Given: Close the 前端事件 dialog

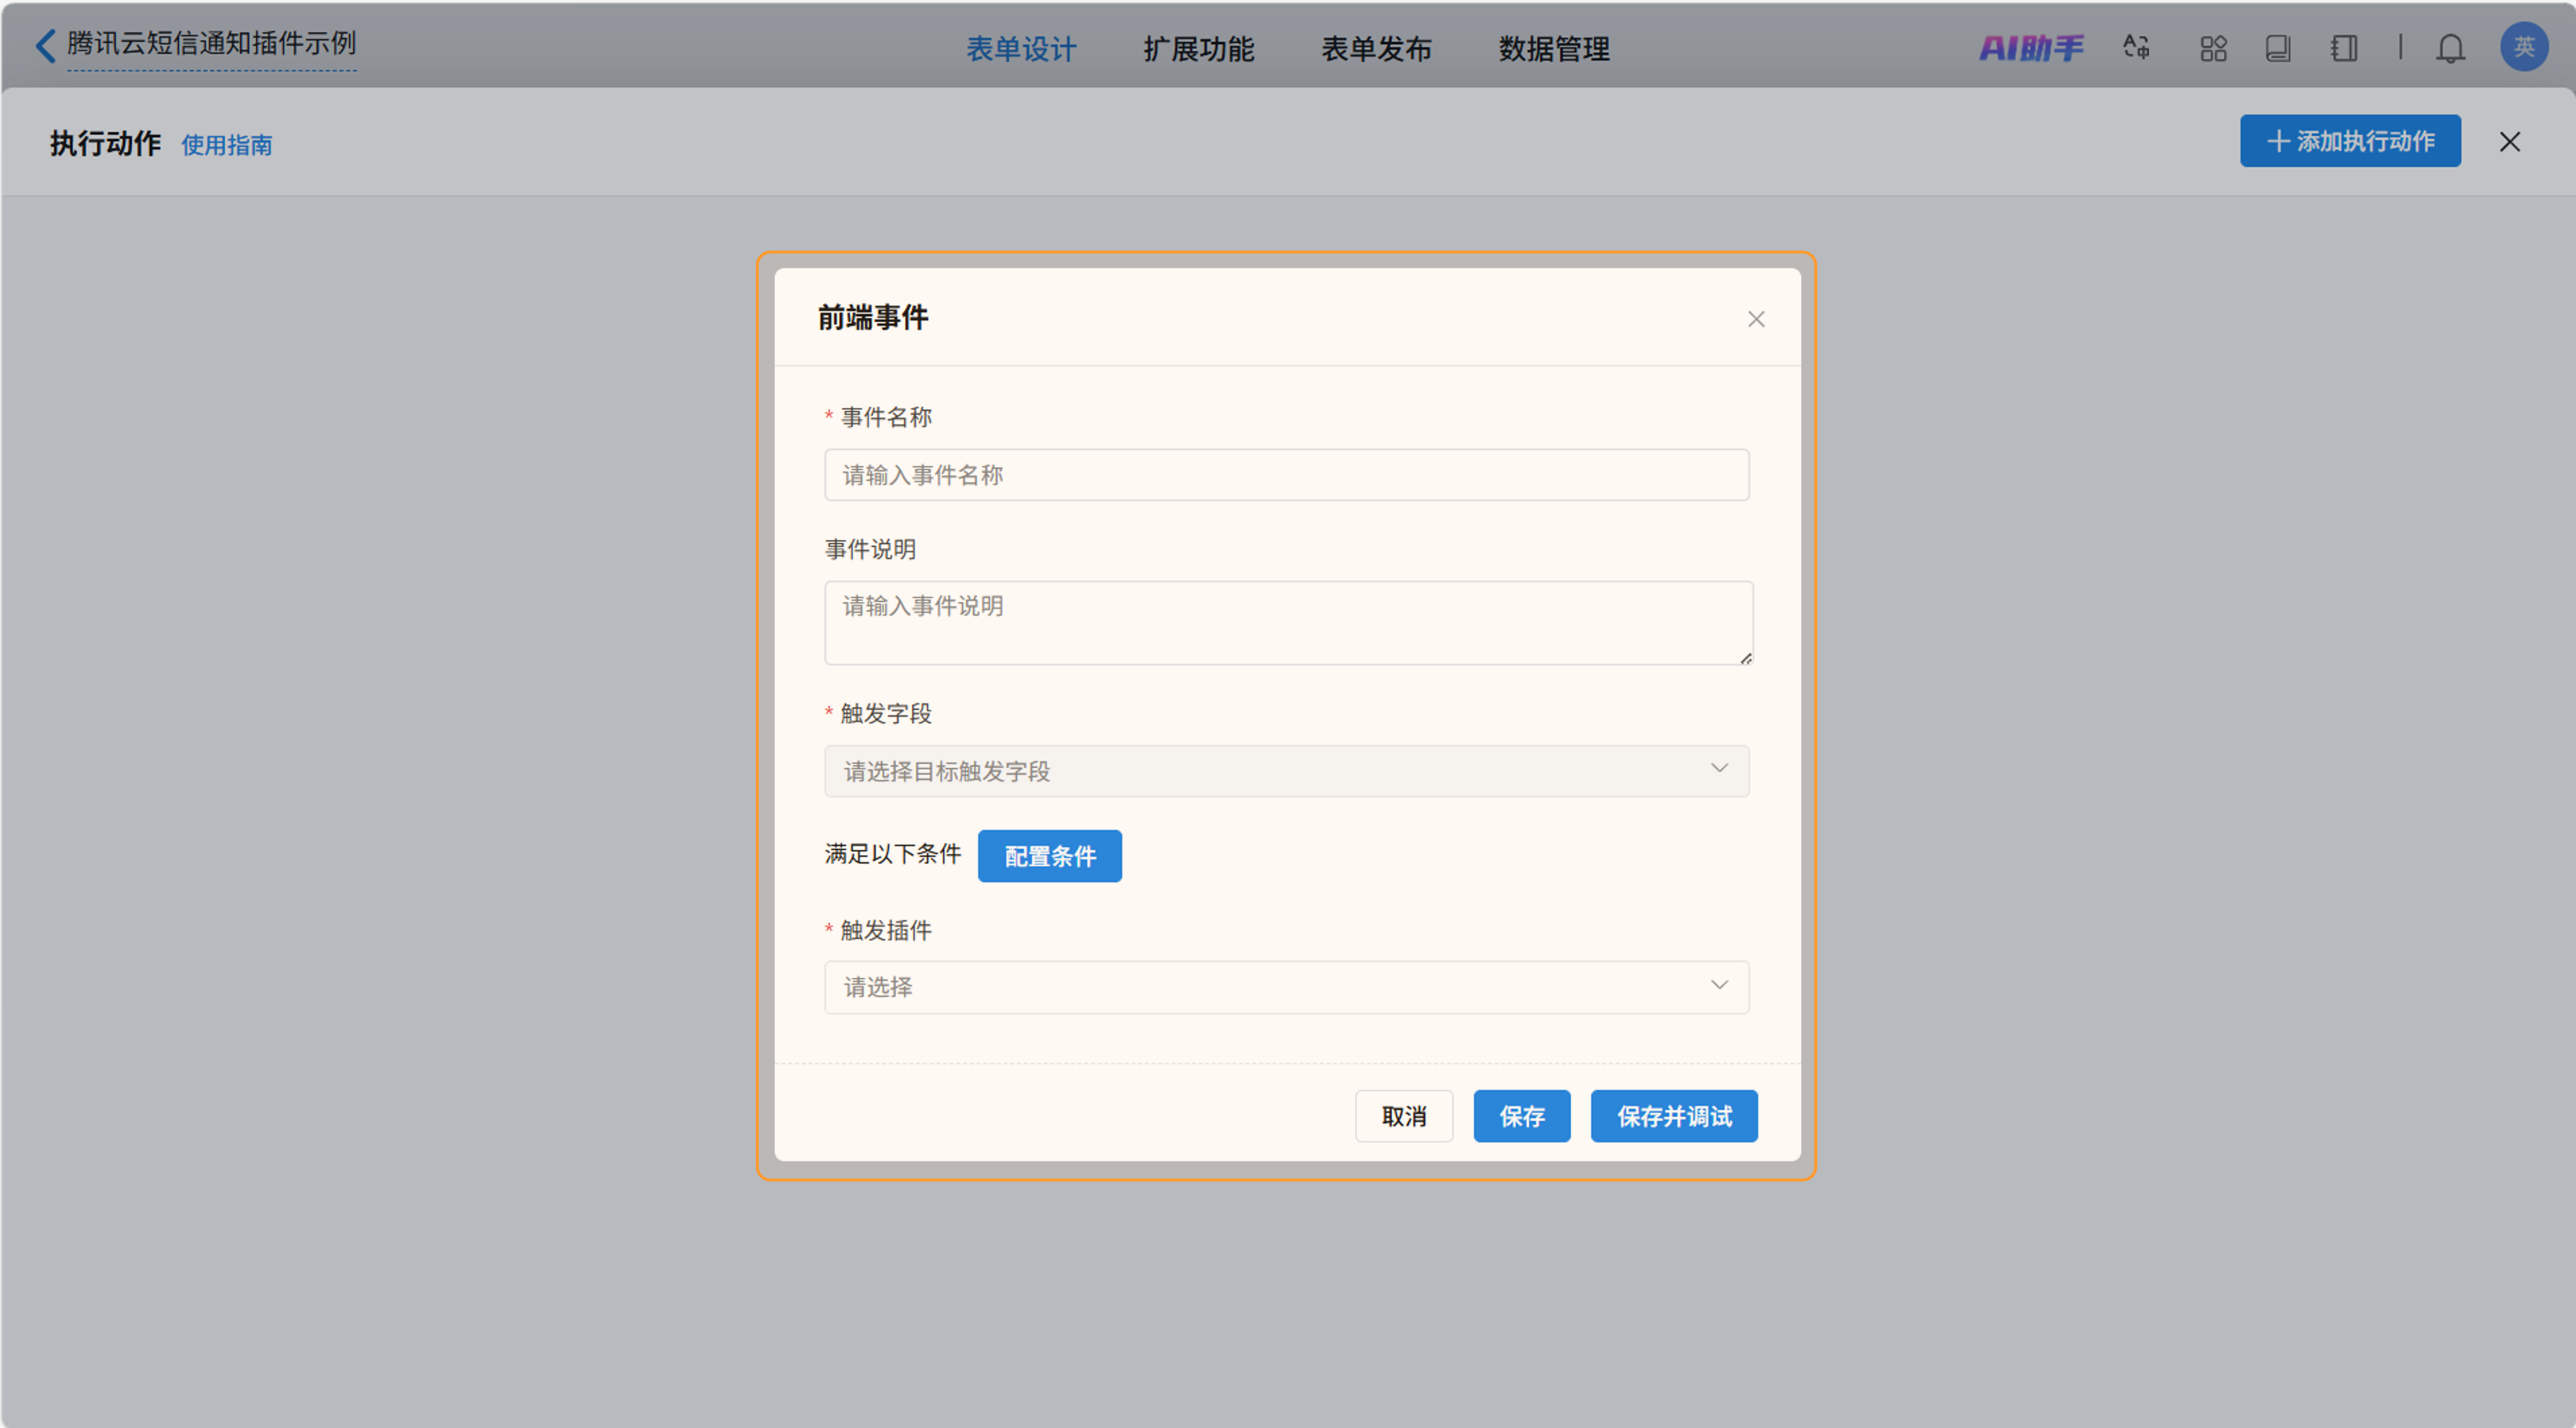Looking at the screenshot, I should click(x=1756, y=319).
